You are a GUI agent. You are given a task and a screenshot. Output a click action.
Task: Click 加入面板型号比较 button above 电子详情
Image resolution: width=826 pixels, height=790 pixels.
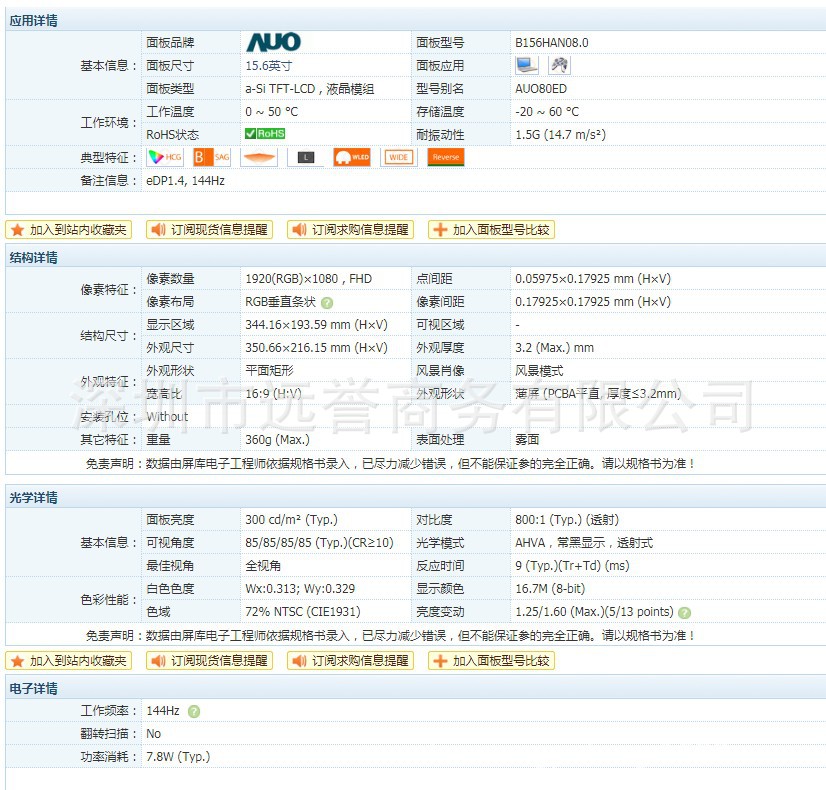click(x=491, y=661)
